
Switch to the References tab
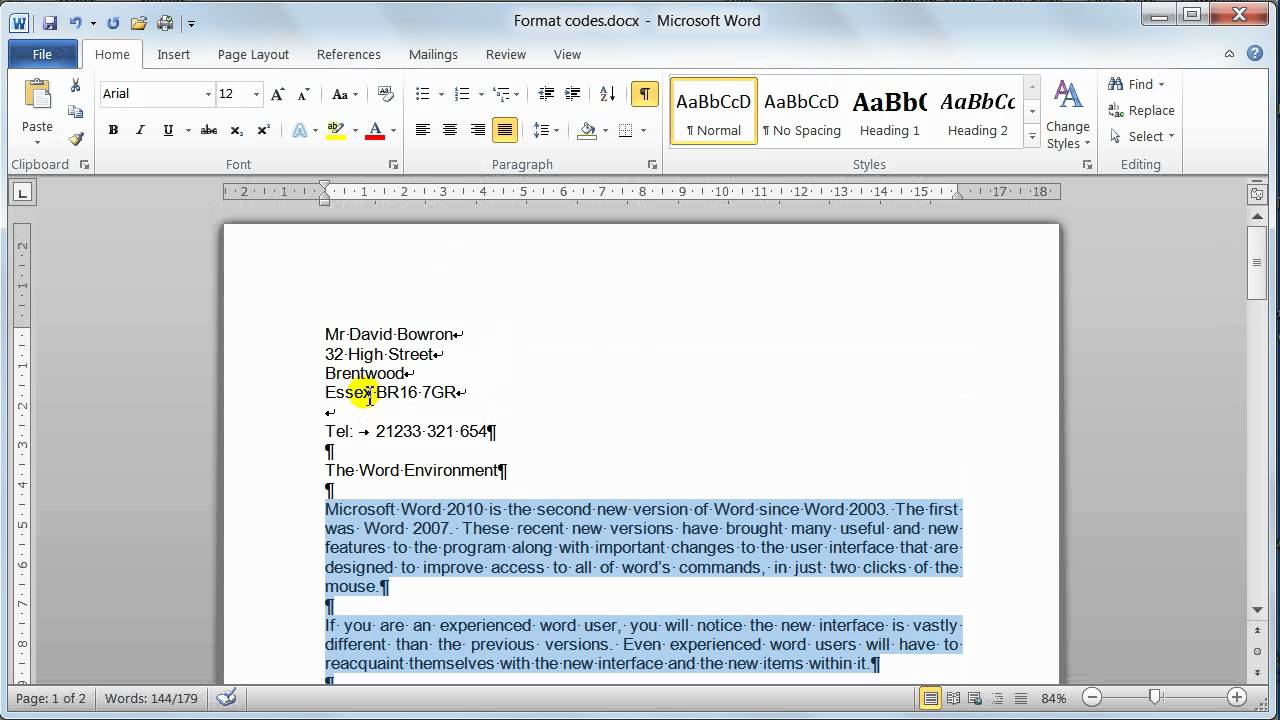click(349, 54)
